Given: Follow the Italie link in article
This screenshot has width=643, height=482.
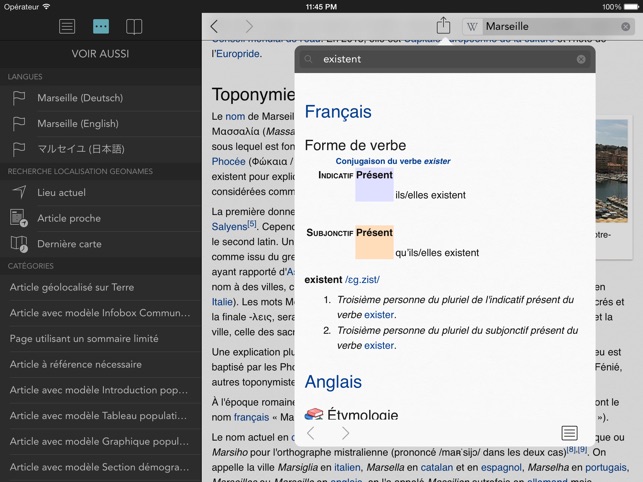Looking at the screenshot, I should tap(222, 302).
